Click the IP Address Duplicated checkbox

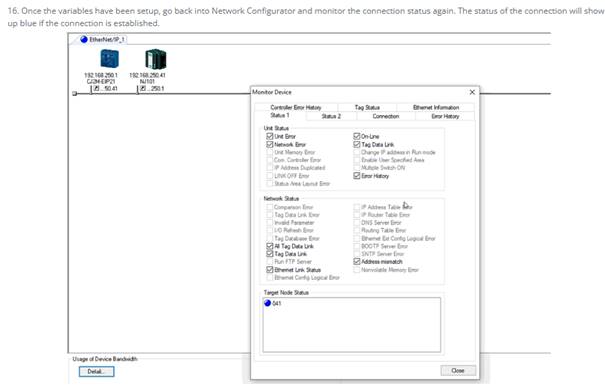(x=270, y=167)
